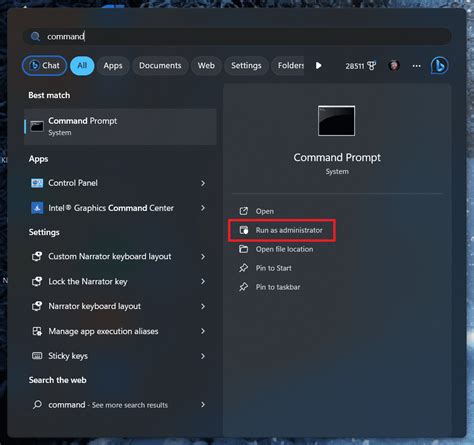Select Command Prompt best match result
474x445 pixels.
coord(120,126)
